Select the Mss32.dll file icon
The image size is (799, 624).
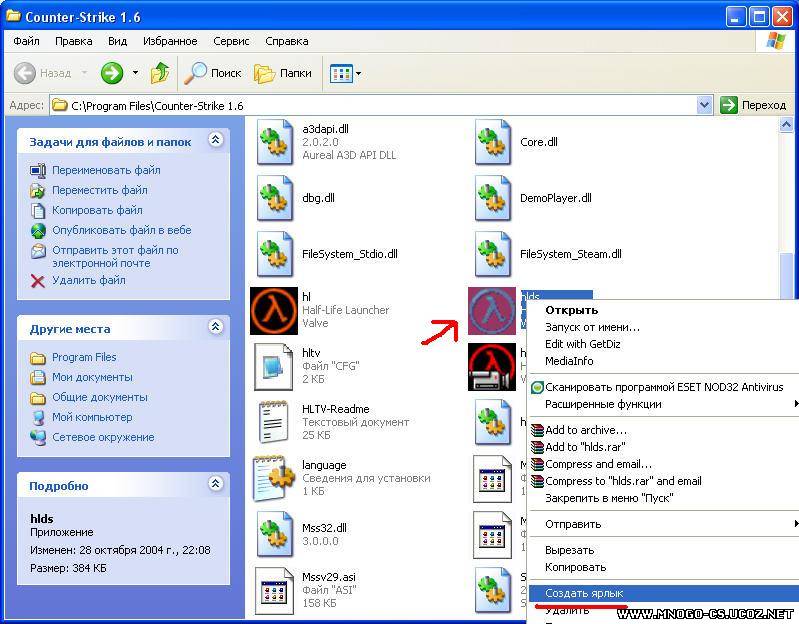point(275,534)
